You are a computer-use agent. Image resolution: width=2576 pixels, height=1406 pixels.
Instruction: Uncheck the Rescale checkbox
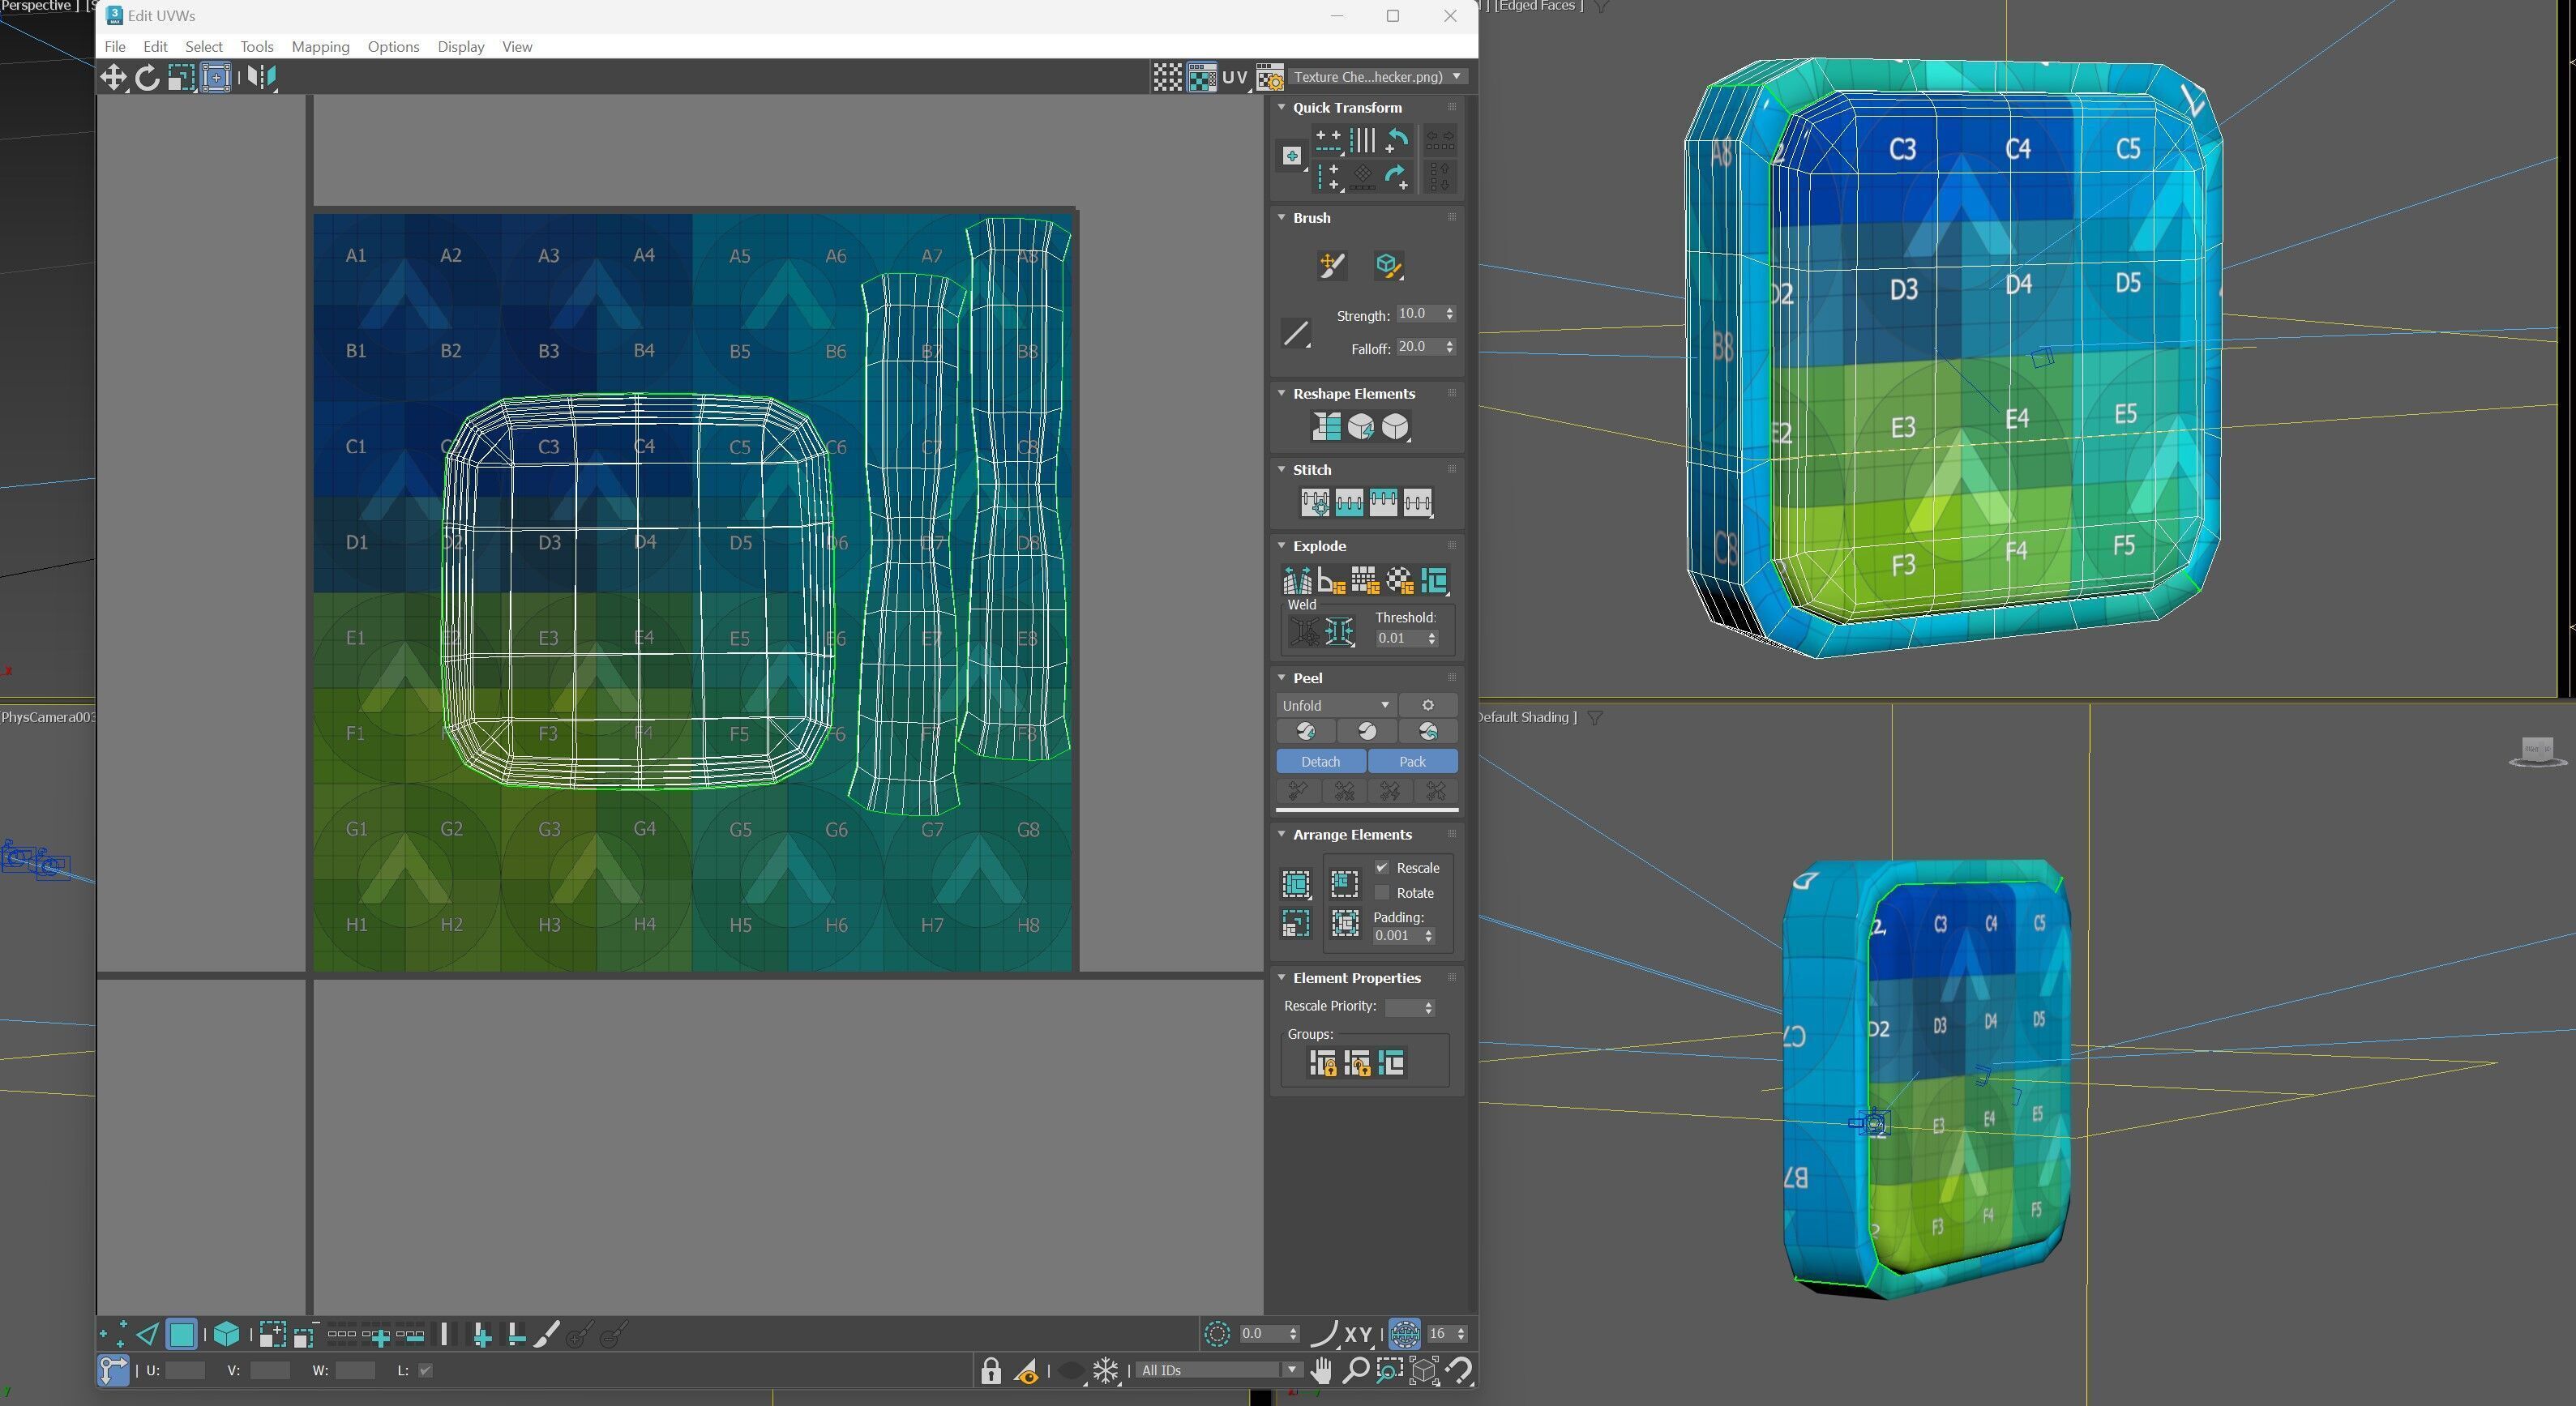pos(1382,867)
